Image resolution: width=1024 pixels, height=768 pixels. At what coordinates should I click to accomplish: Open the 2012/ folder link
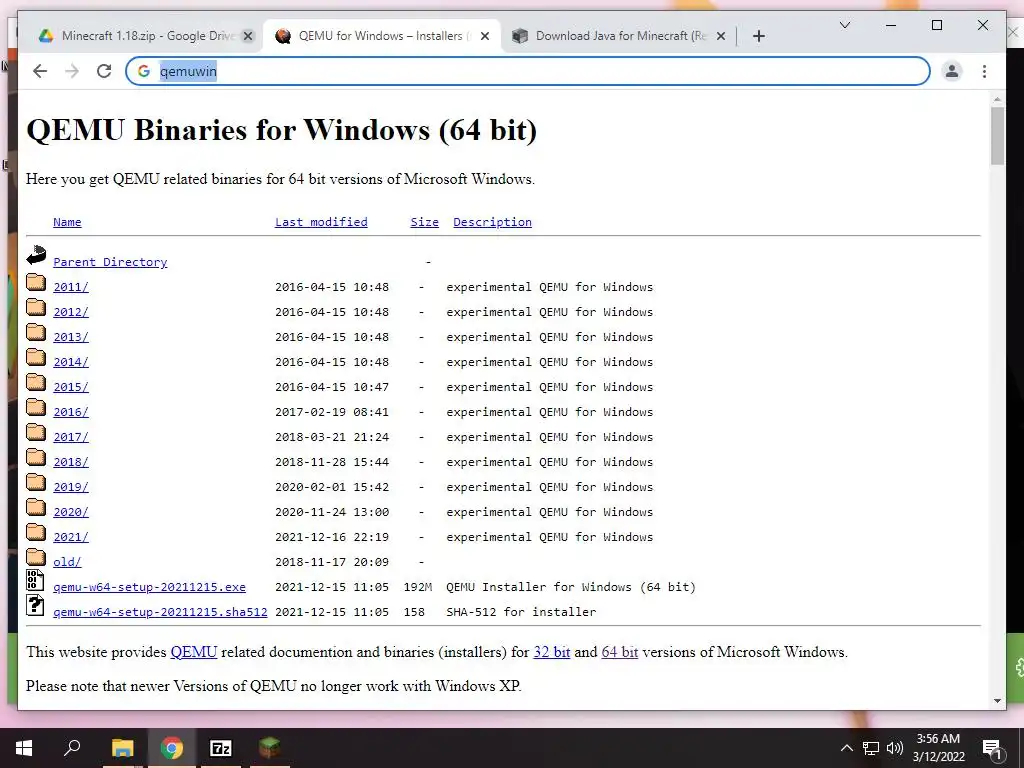pyautogui.click(x=71, y=312)
